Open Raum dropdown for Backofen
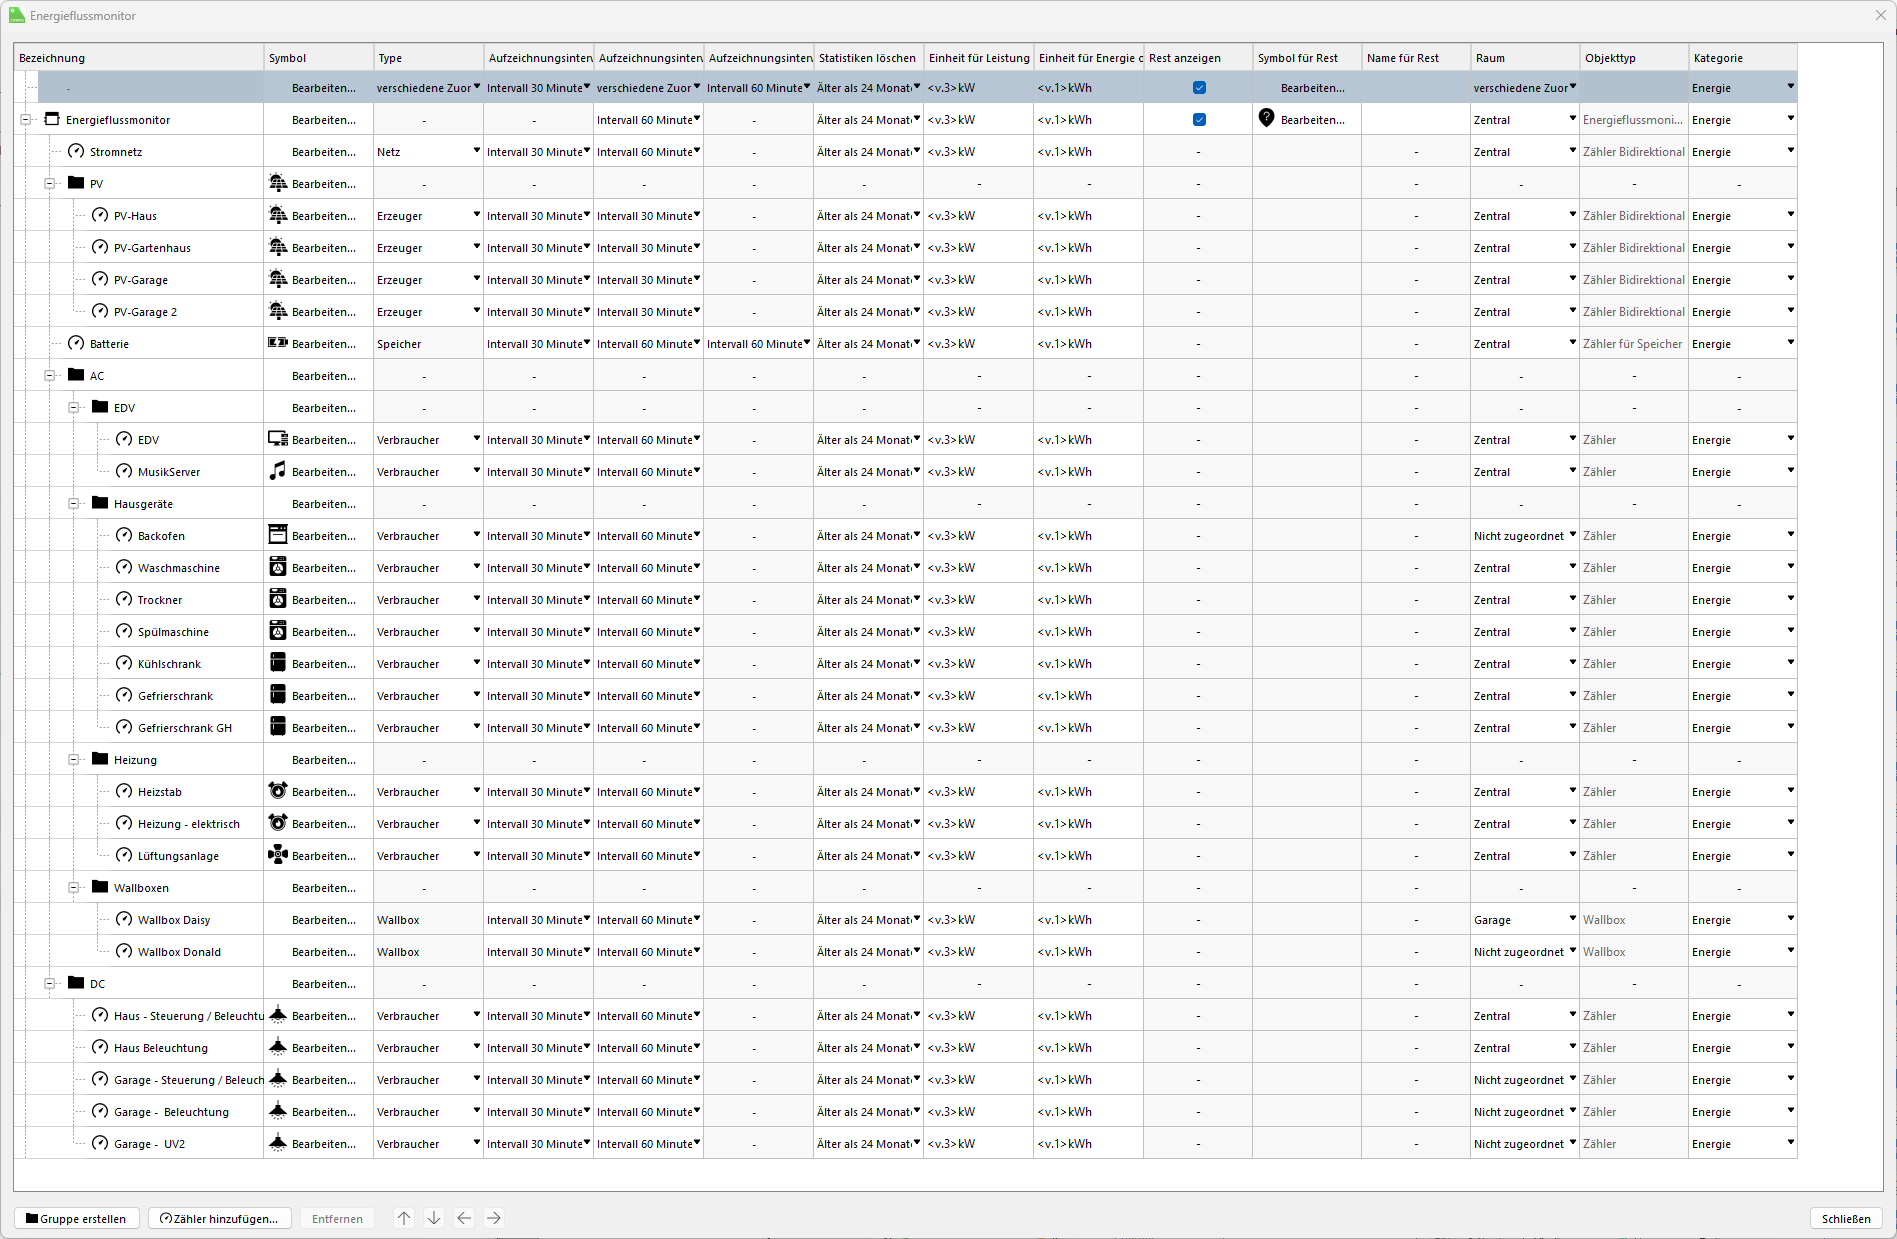The height and width of the screenshot is (1239, 1897). tap(1572, 535)
